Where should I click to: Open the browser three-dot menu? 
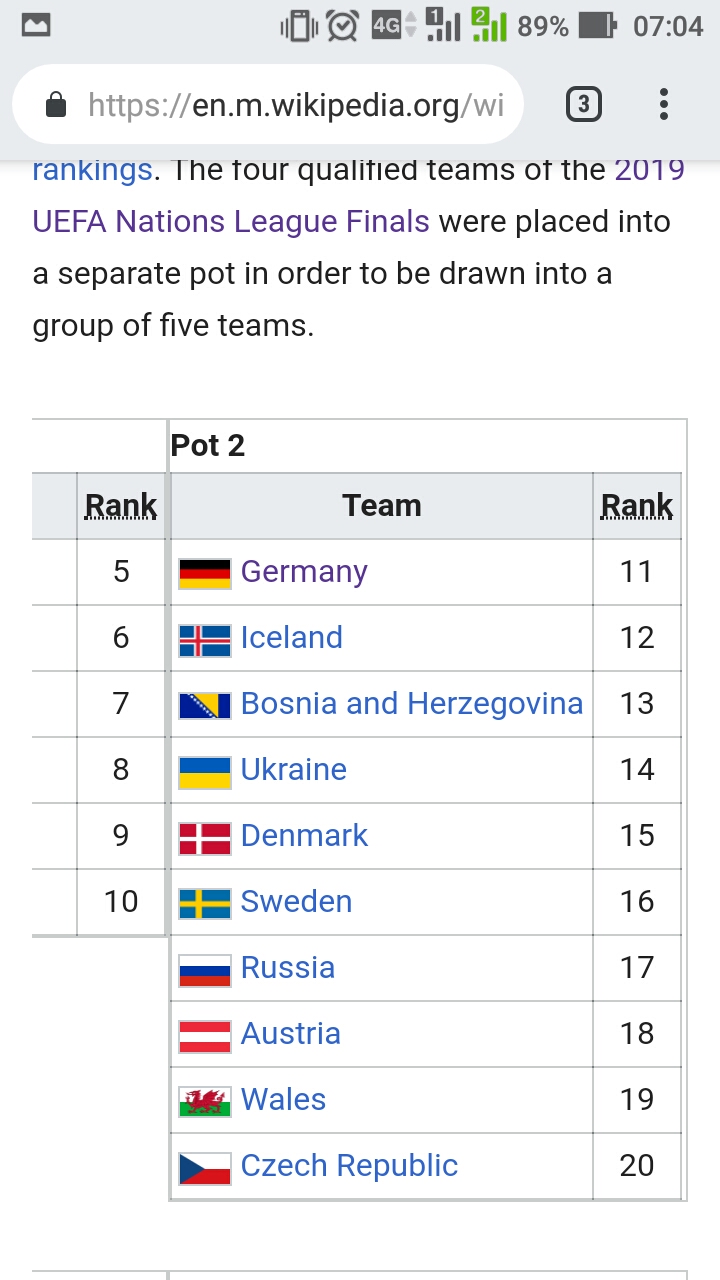point(664,104)
